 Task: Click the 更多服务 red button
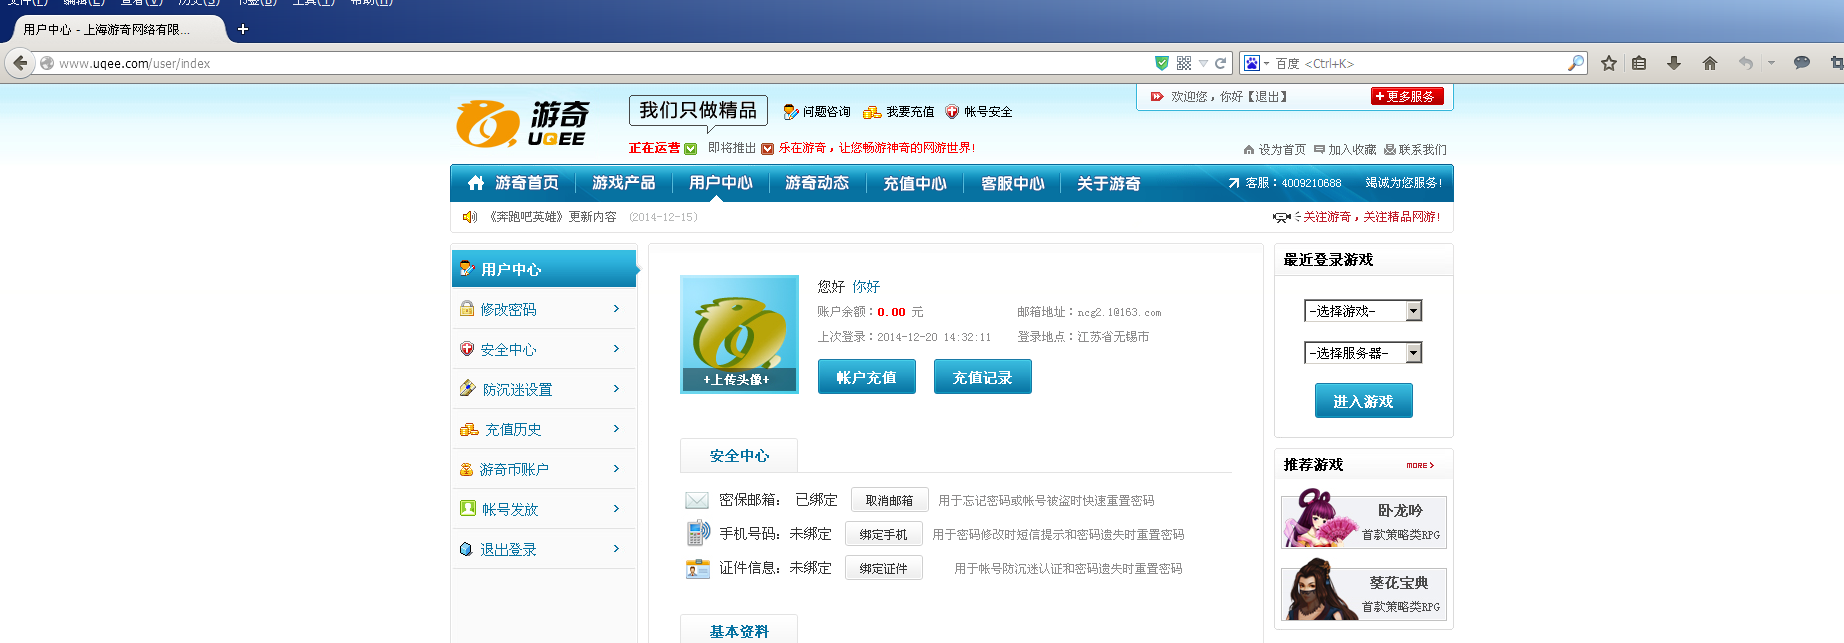pyautogui.click(x=1408, y=96)
